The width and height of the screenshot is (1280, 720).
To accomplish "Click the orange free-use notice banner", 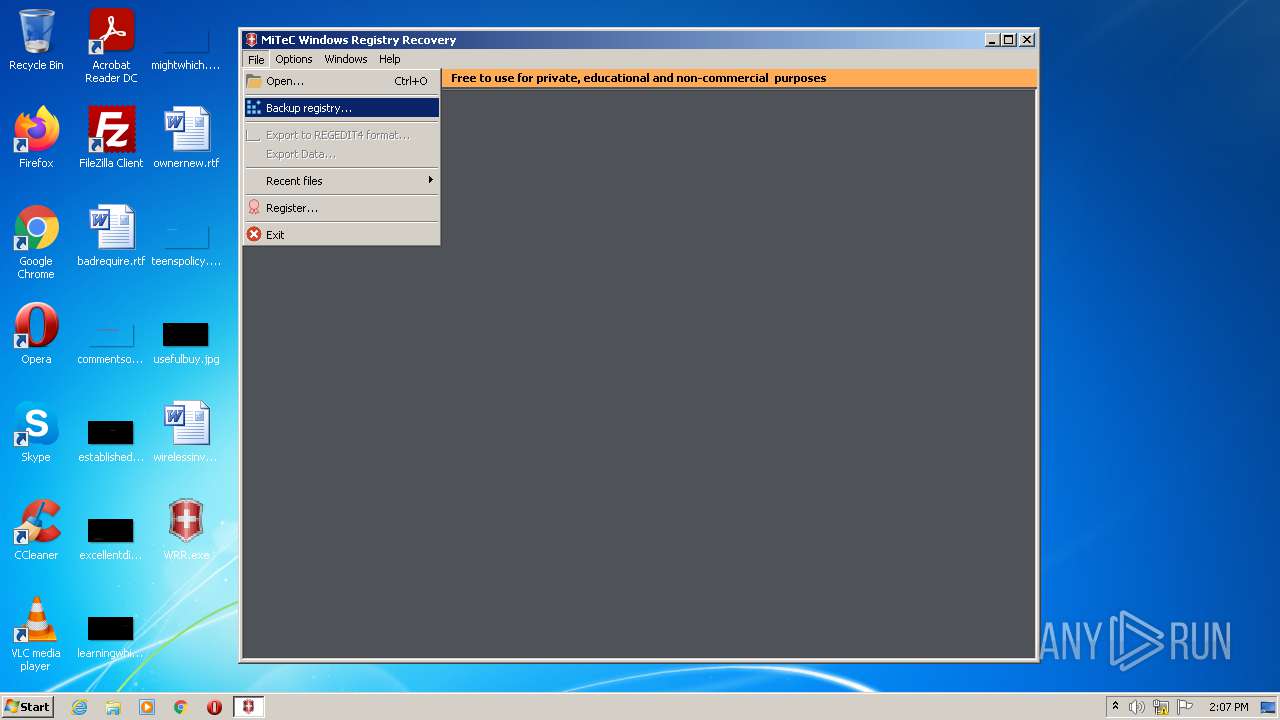I will [x=739, y=78].
